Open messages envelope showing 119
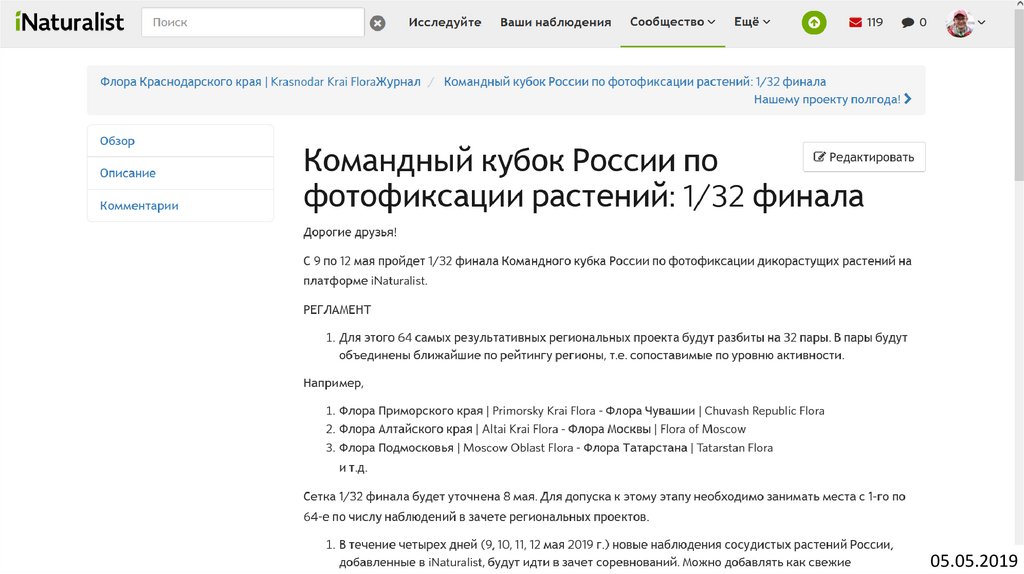Viewport: 1024px width, 574px height. click(865, 22)
